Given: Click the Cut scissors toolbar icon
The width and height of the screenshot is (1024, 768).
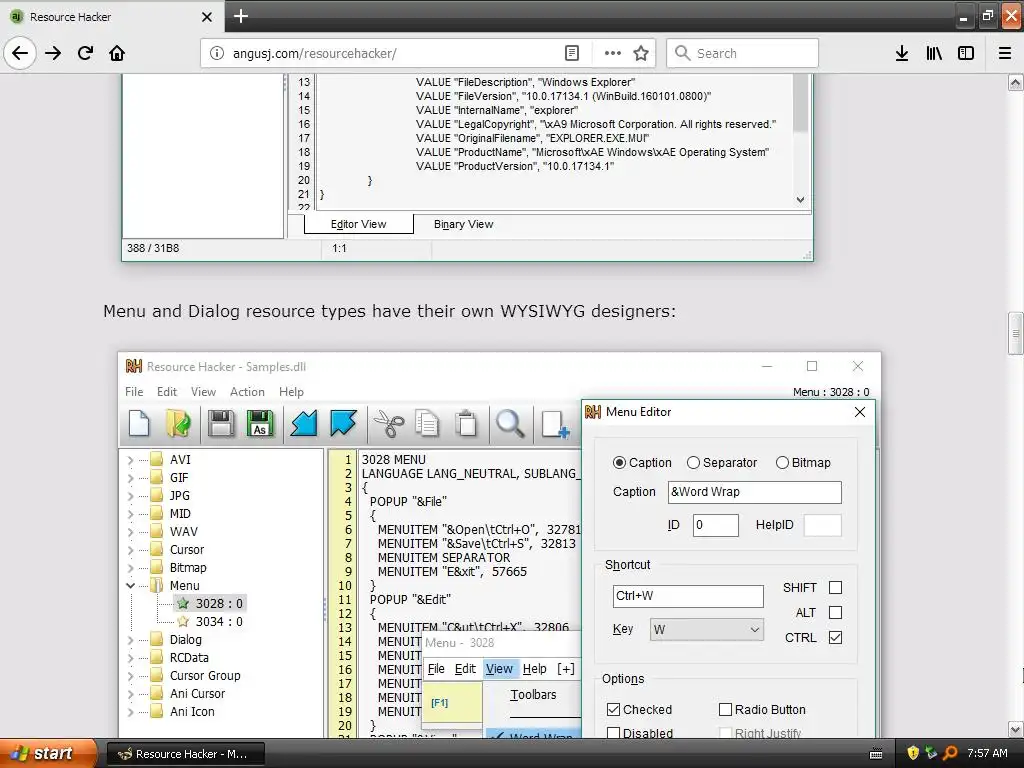Looking at the screenshot, I should pyautogui.click(x=389, y=423).
